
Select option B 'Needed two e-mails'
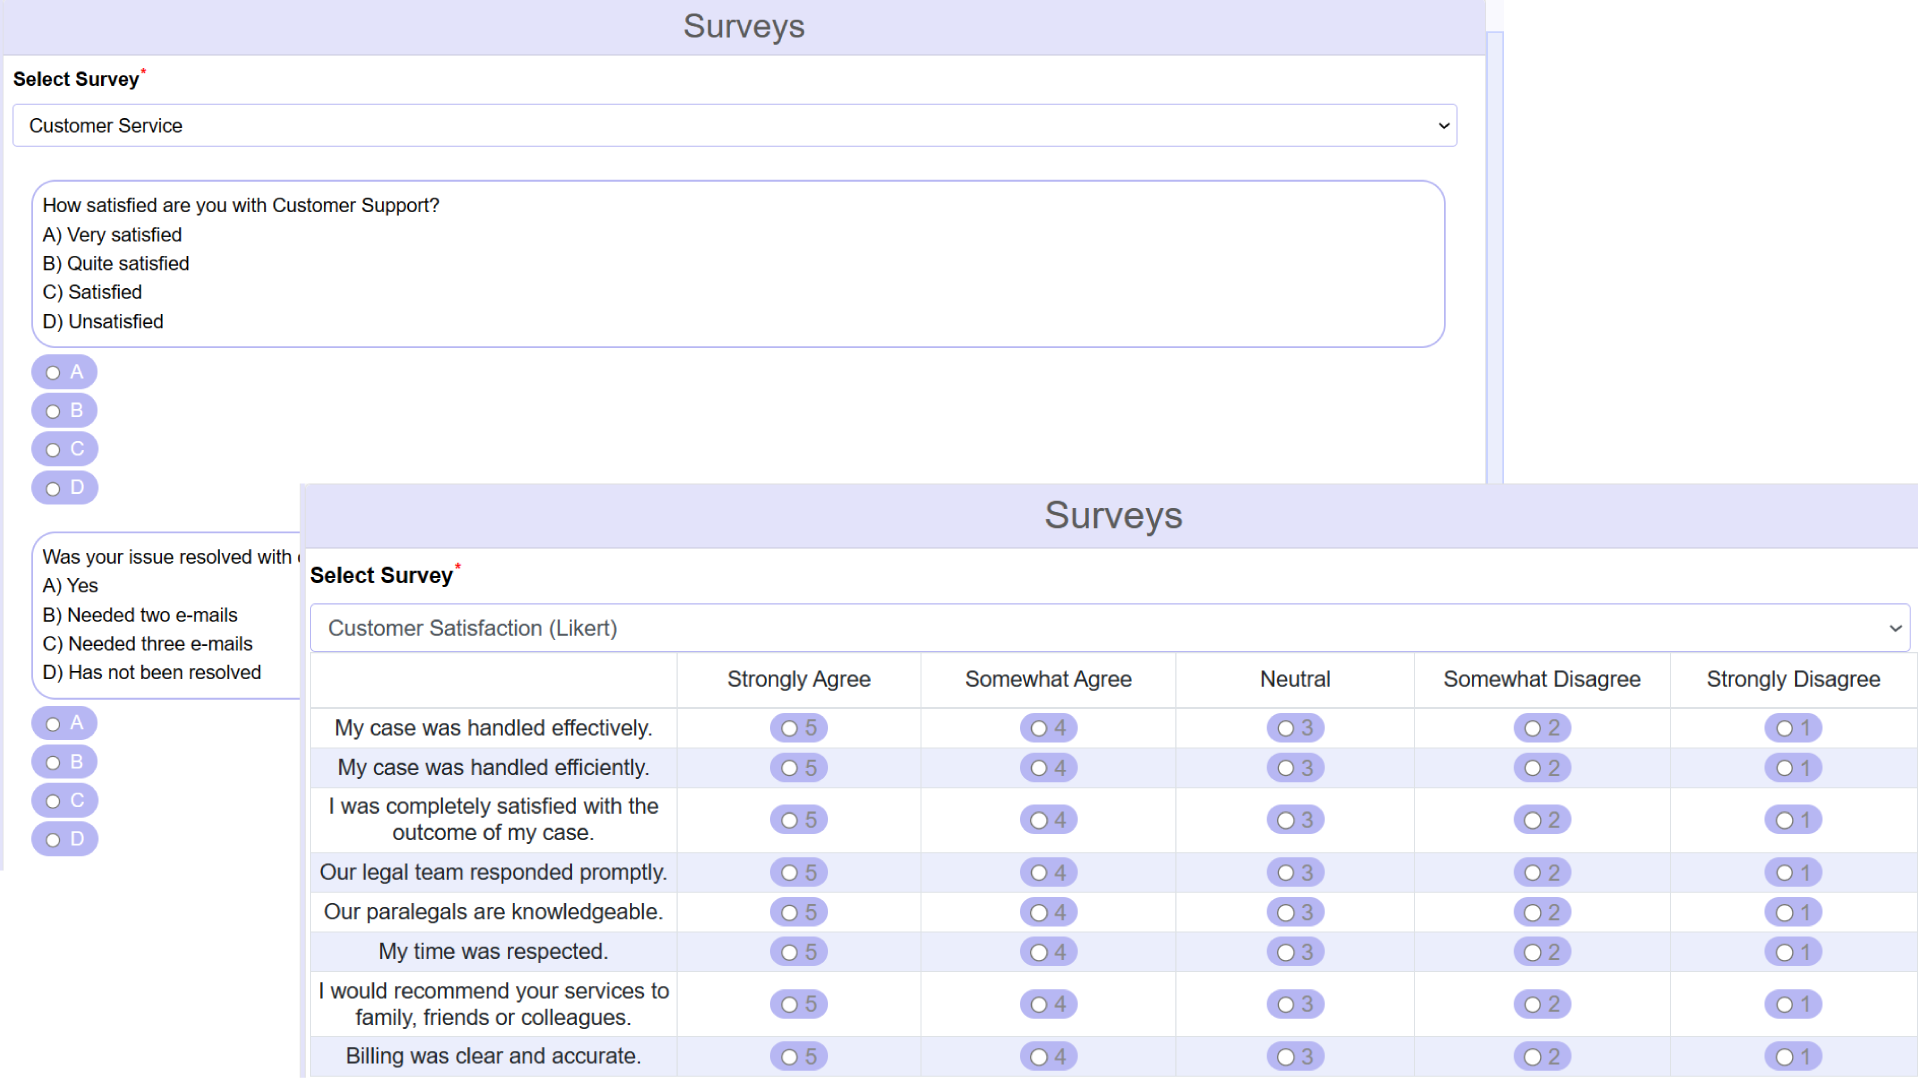(x=64, y=761)
